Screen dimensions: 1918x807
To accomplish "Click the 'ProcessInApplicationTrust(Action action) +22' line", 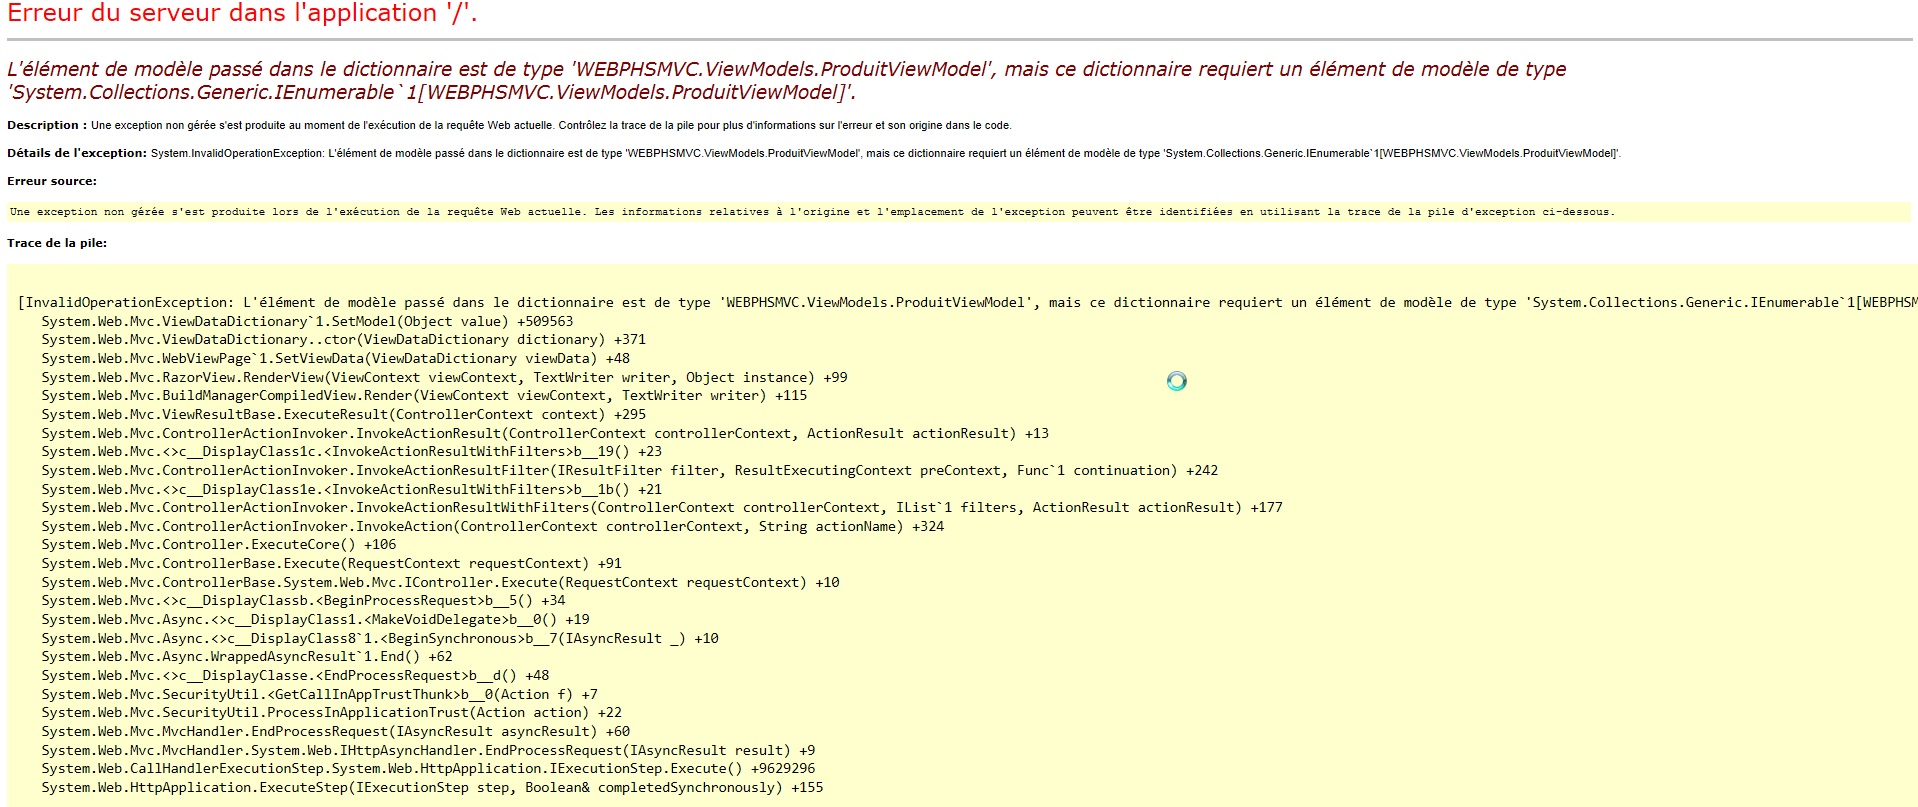I will click(331, 712).
